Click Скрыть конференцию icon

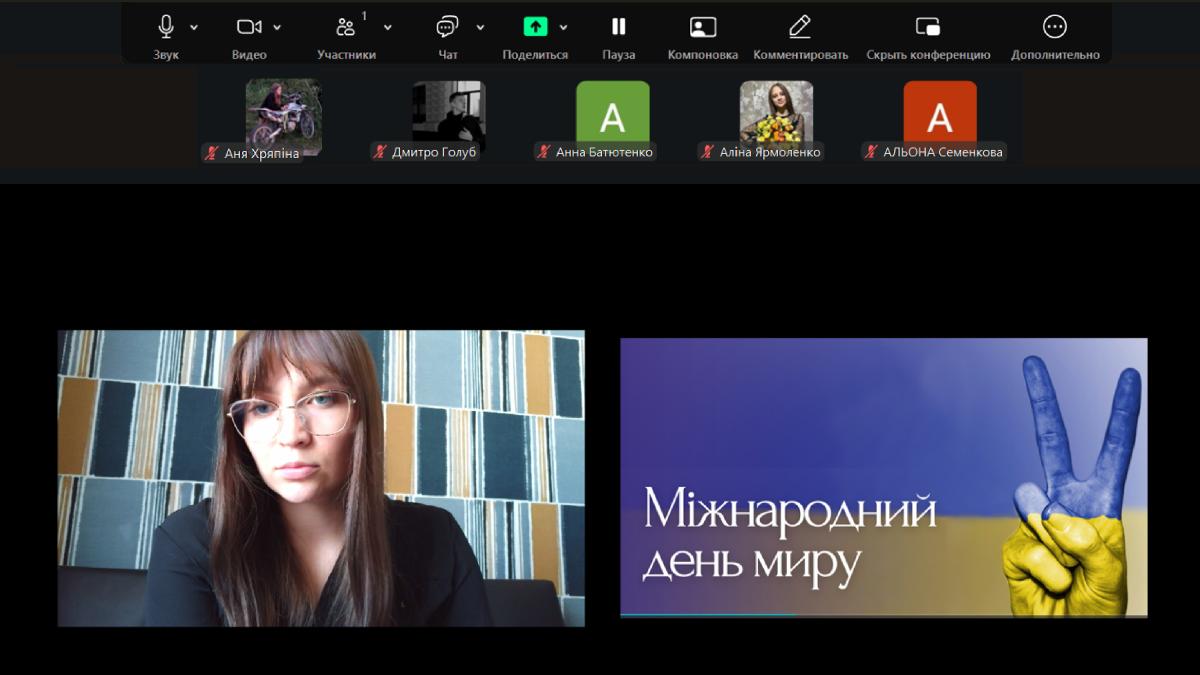[x=928, y=27]
